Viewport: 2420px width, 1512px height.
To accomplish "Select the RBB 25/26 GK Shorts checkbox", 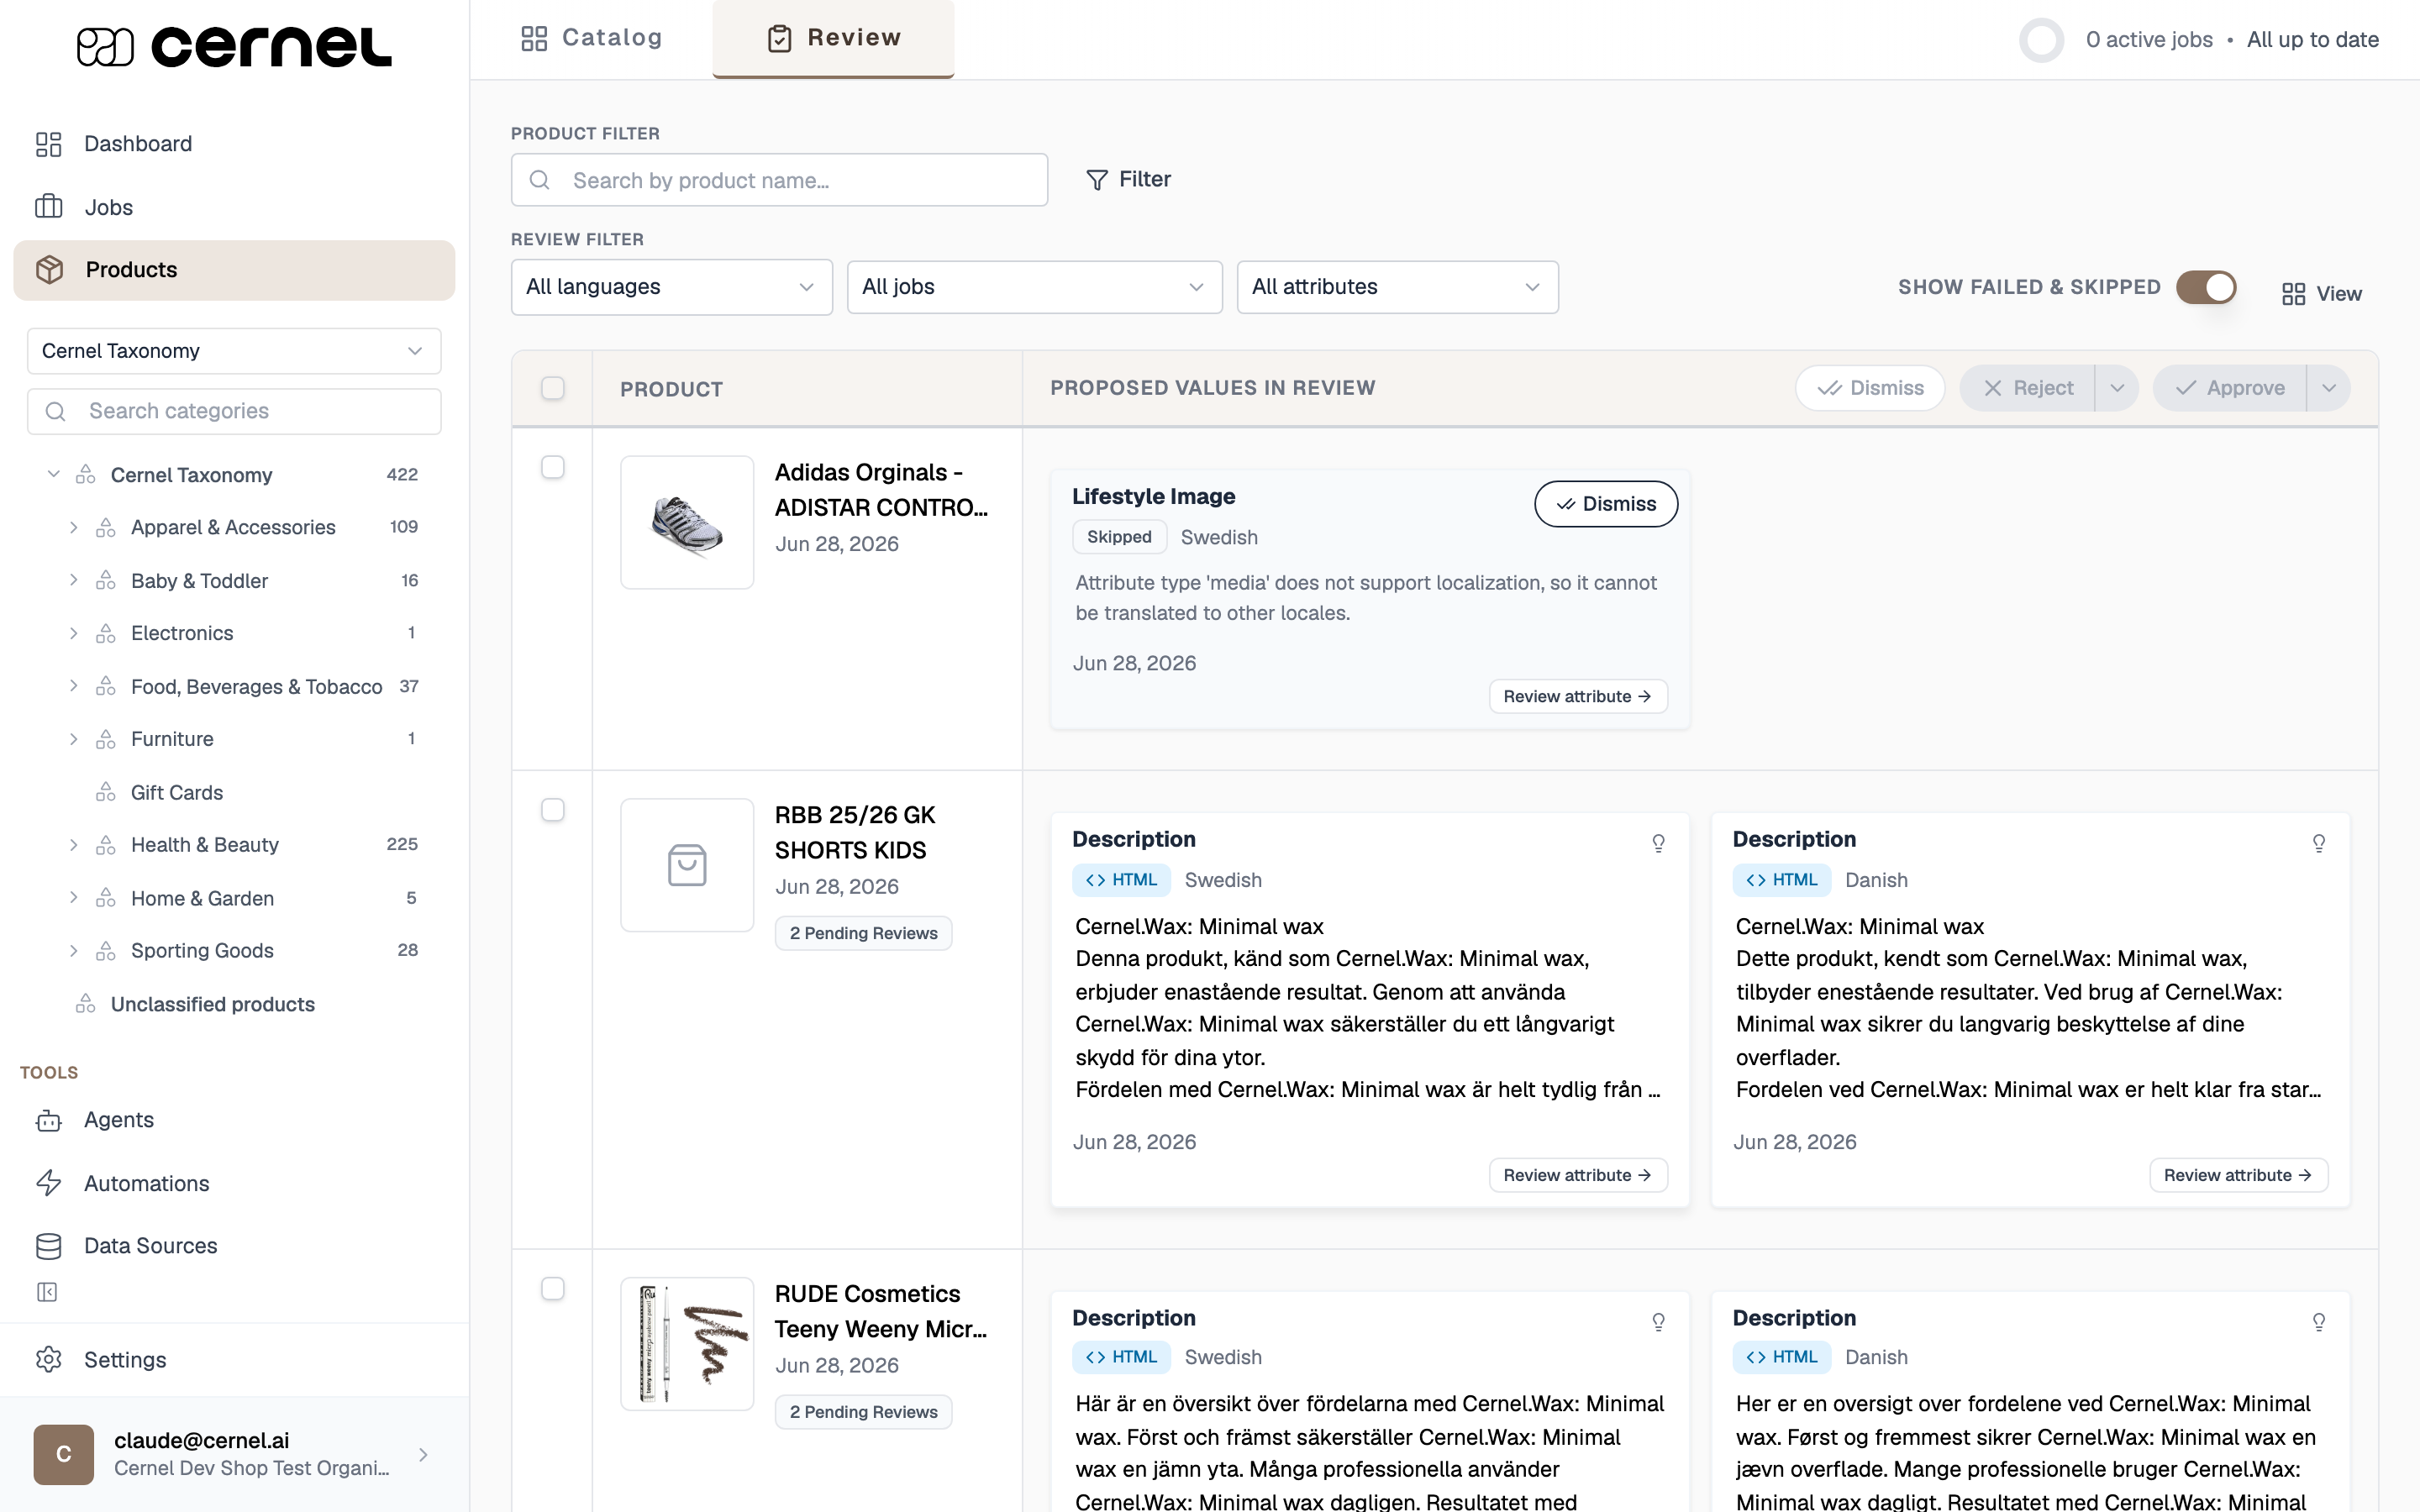I will coord(553,810).
